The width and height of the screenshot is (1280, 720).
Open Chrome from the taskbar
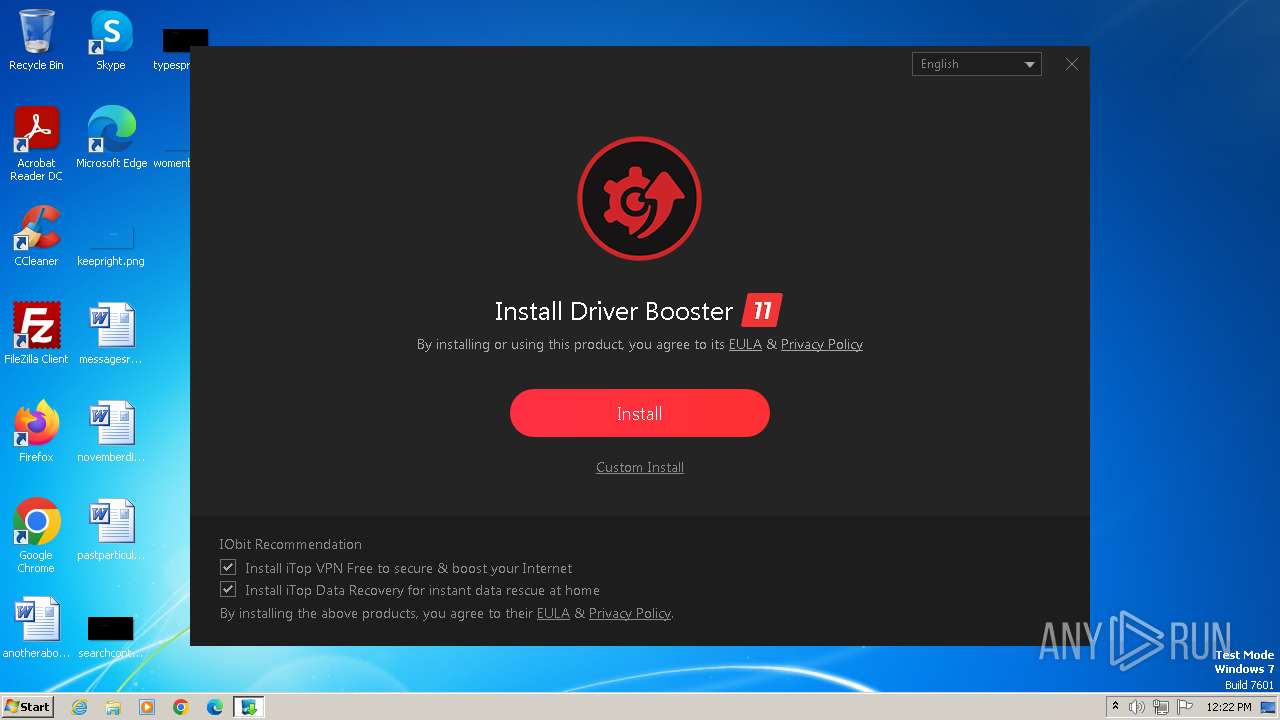pyautogui.click(x=181, y=707)
